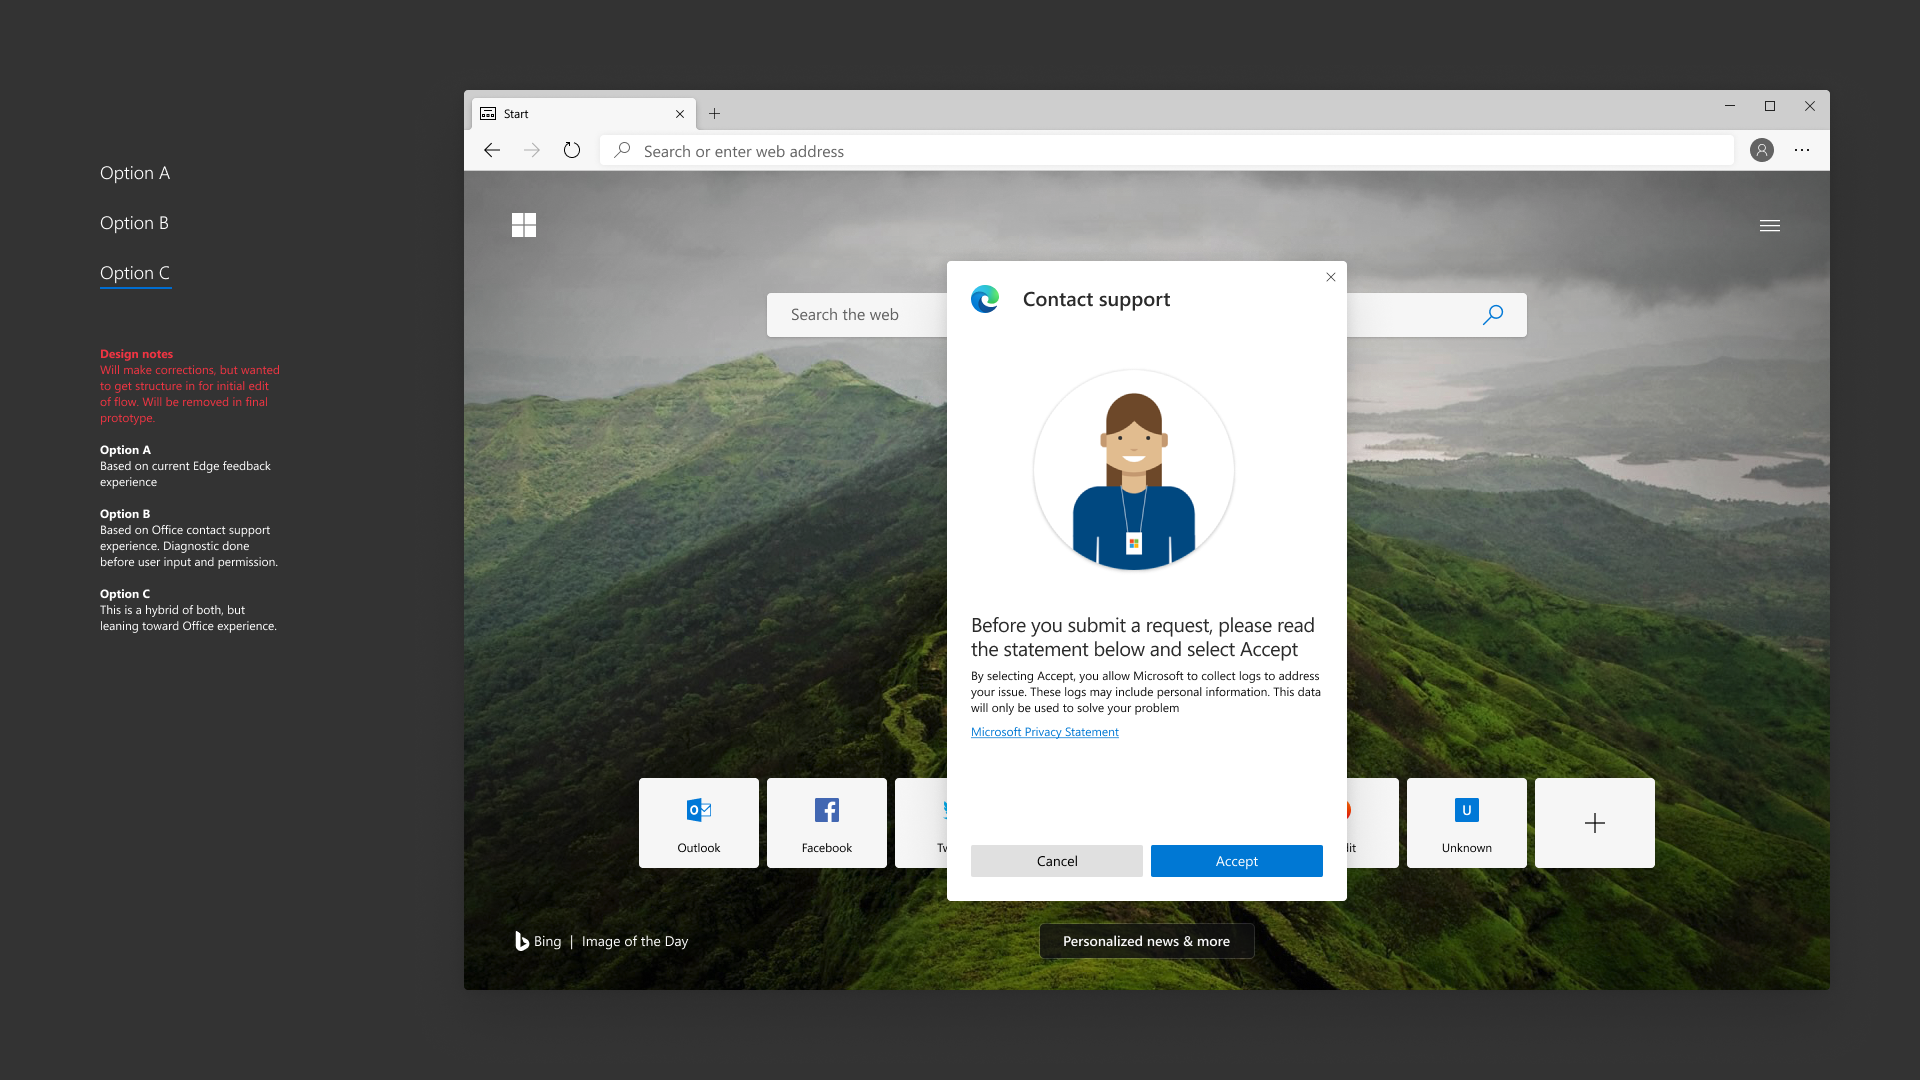Close the Start tab
The image size is (1920, 1080).
coord(680,114)
